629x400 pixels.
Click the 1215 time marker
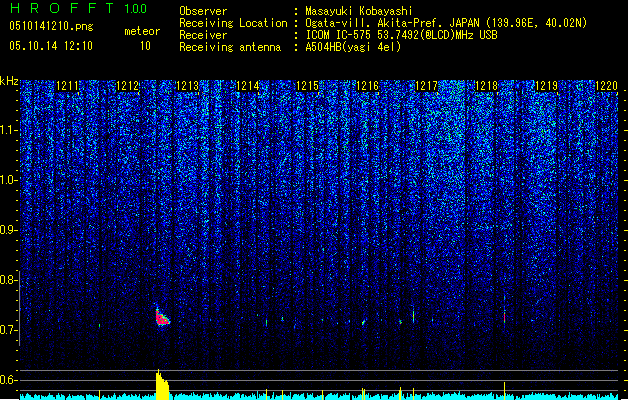pos(307,86)
